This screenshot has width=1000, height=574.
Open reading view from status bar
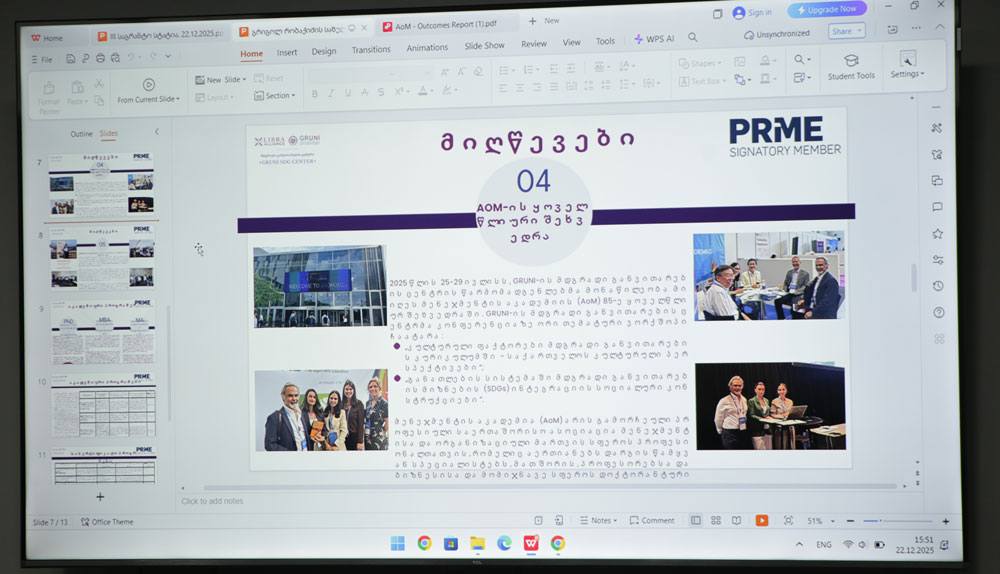pyautogui.click(x=737, y=520)
